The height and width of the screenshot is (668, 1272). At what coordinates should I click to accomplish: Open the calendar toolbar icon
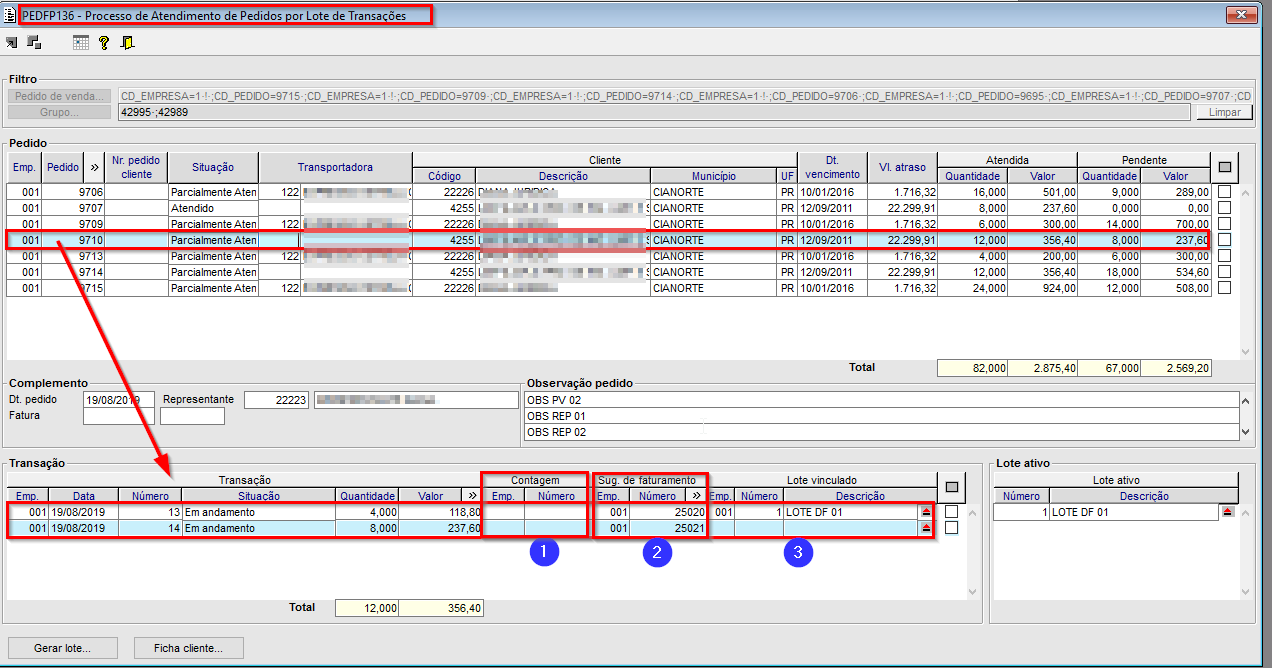[x=81, y=42]
